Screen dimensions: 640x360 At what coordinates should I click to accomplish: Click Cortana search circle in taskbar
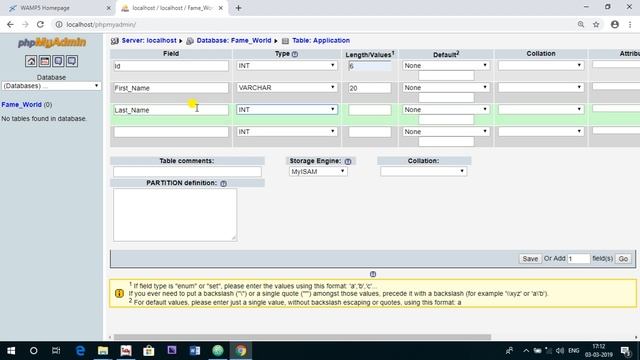[x=33, y=351]
